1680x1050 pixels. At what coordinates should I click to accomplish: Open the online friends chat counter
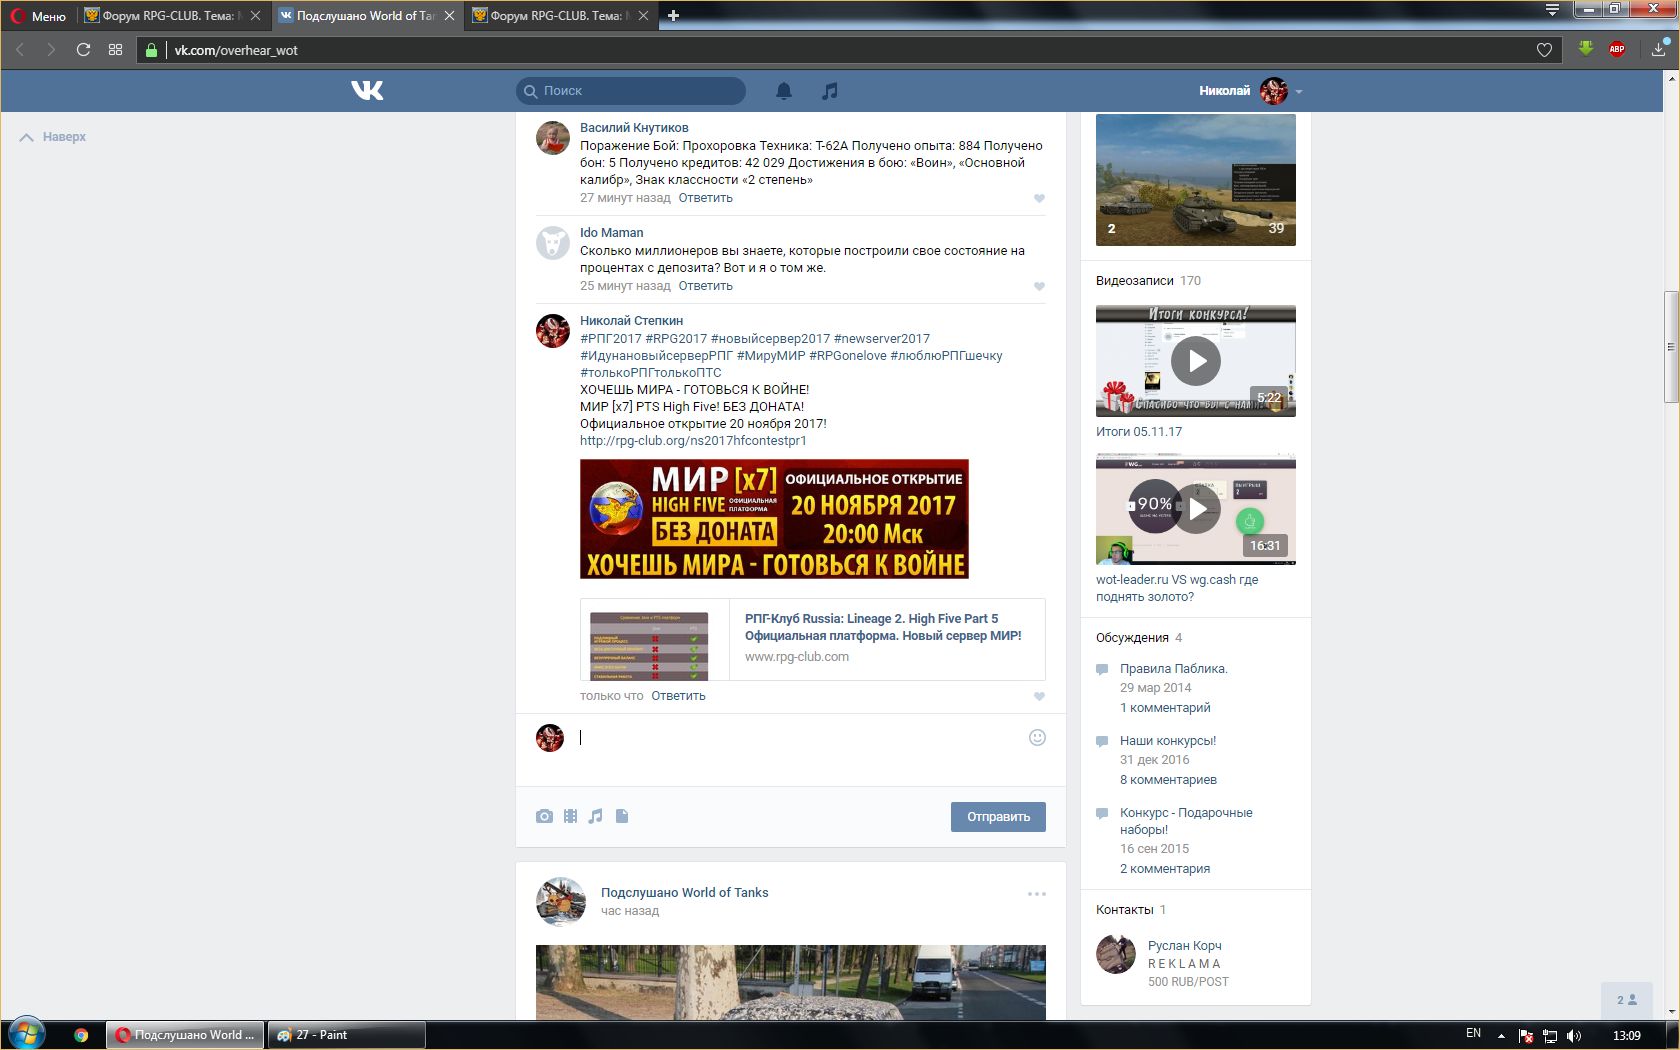[1627, 1000]
